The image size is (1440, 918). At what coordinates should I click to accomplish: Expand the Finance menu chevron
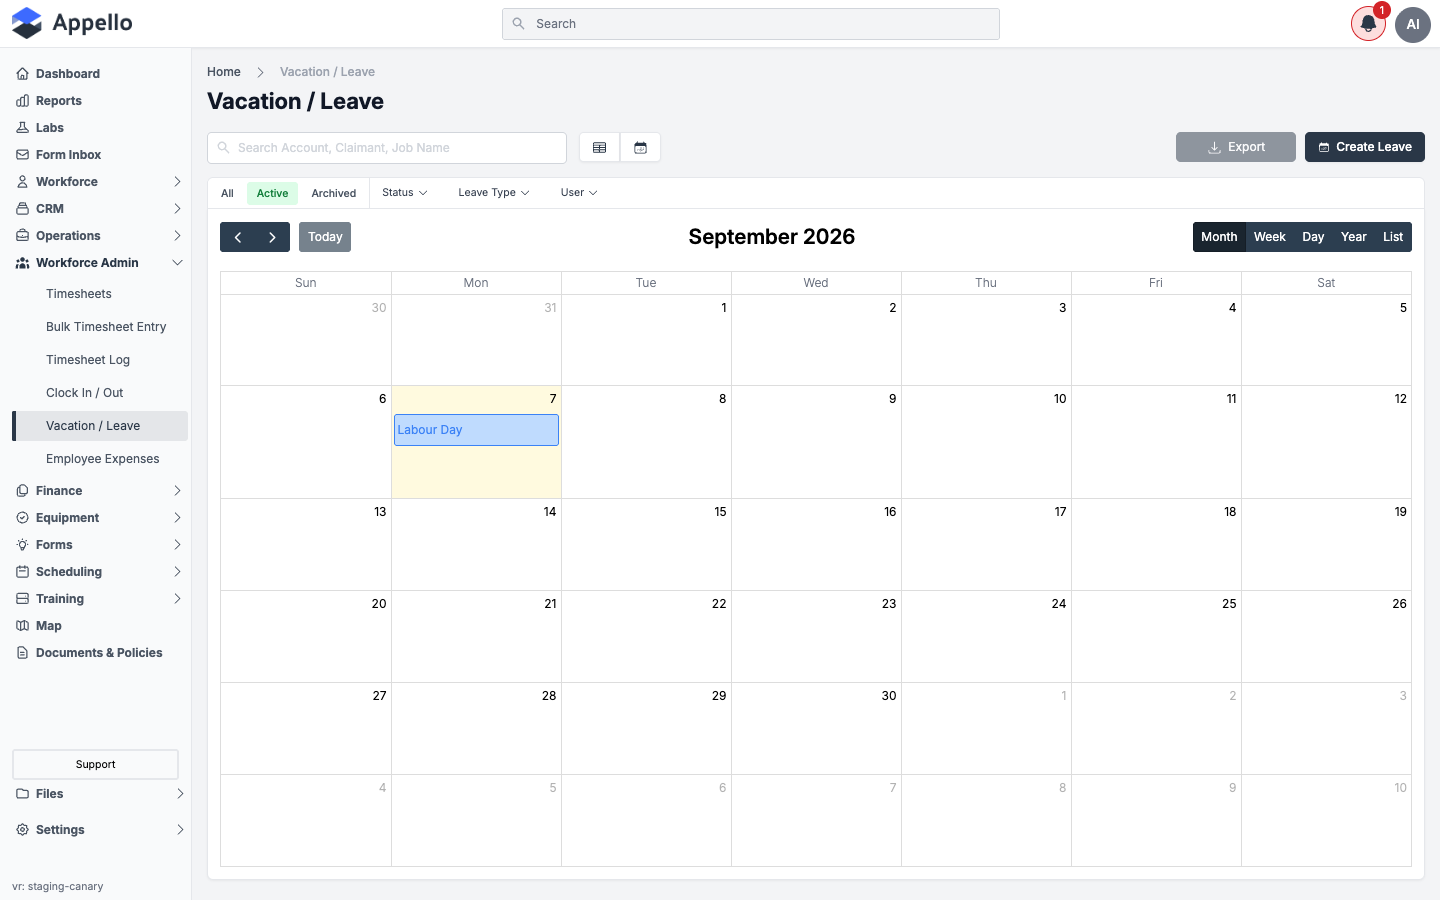click(177, 491)
